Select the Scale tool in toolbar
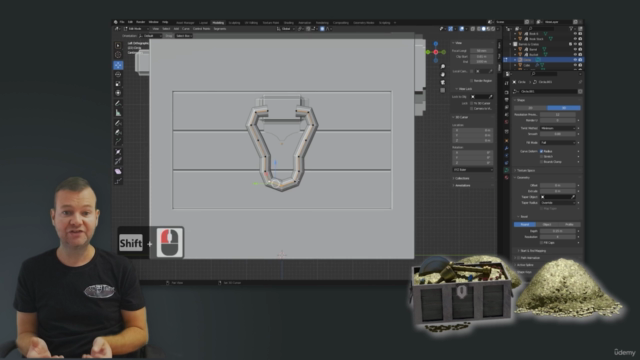 tap(118, 84)
